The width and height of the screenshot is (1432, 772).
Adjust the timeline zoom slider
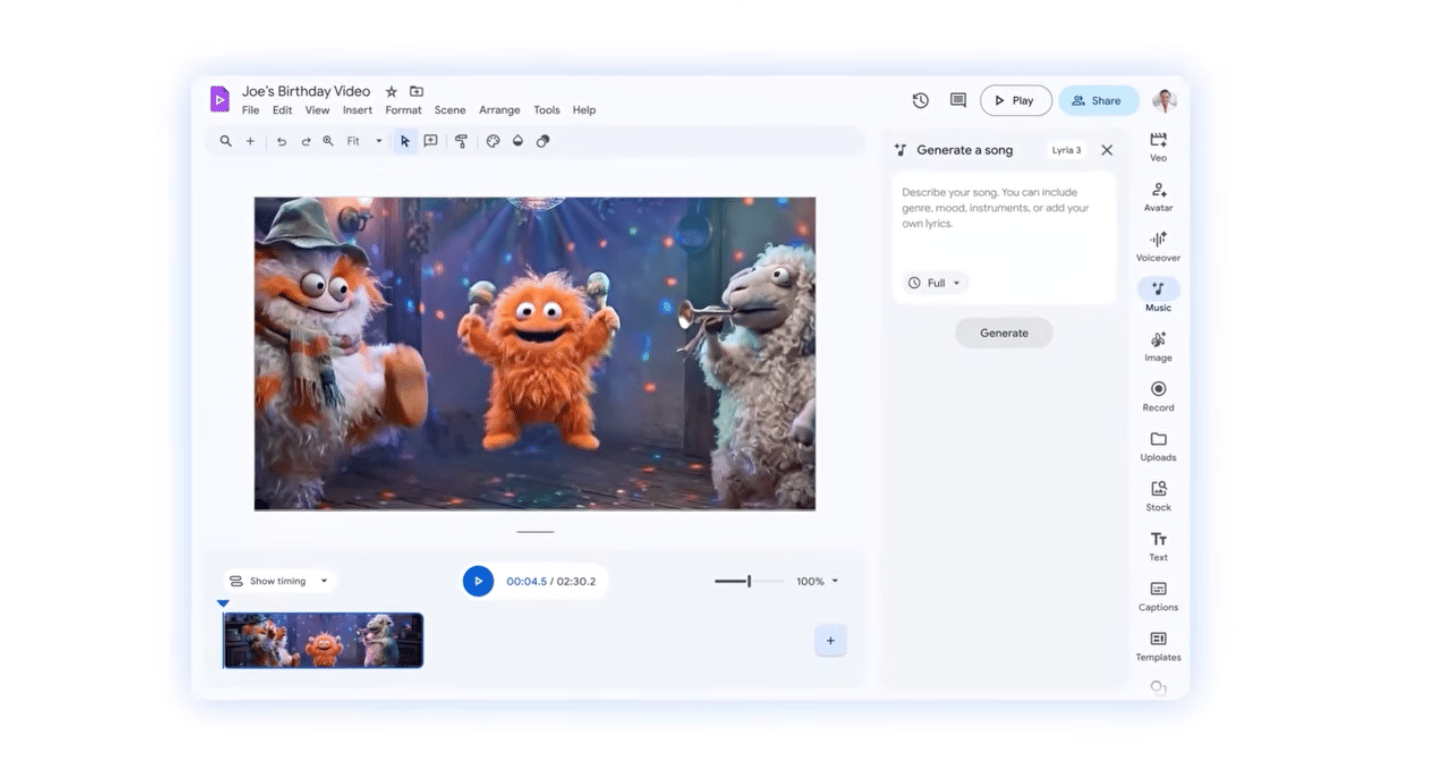pos(748,581)
